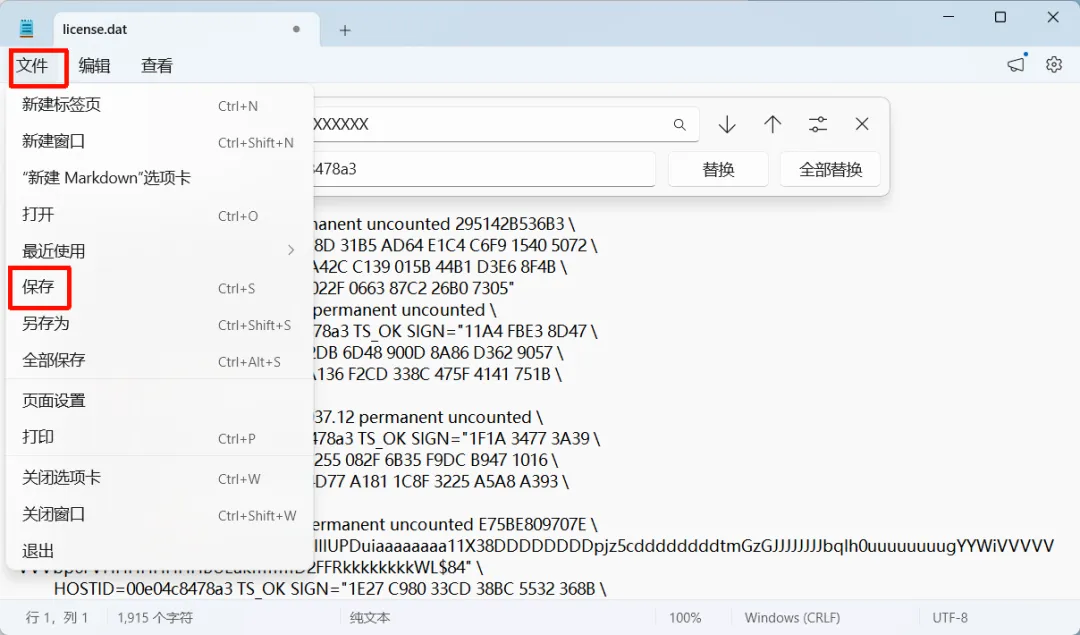This screenshot has height=635, width=1080.
Task: Click the 全部替换 button
Action: [x=830, y=169]
